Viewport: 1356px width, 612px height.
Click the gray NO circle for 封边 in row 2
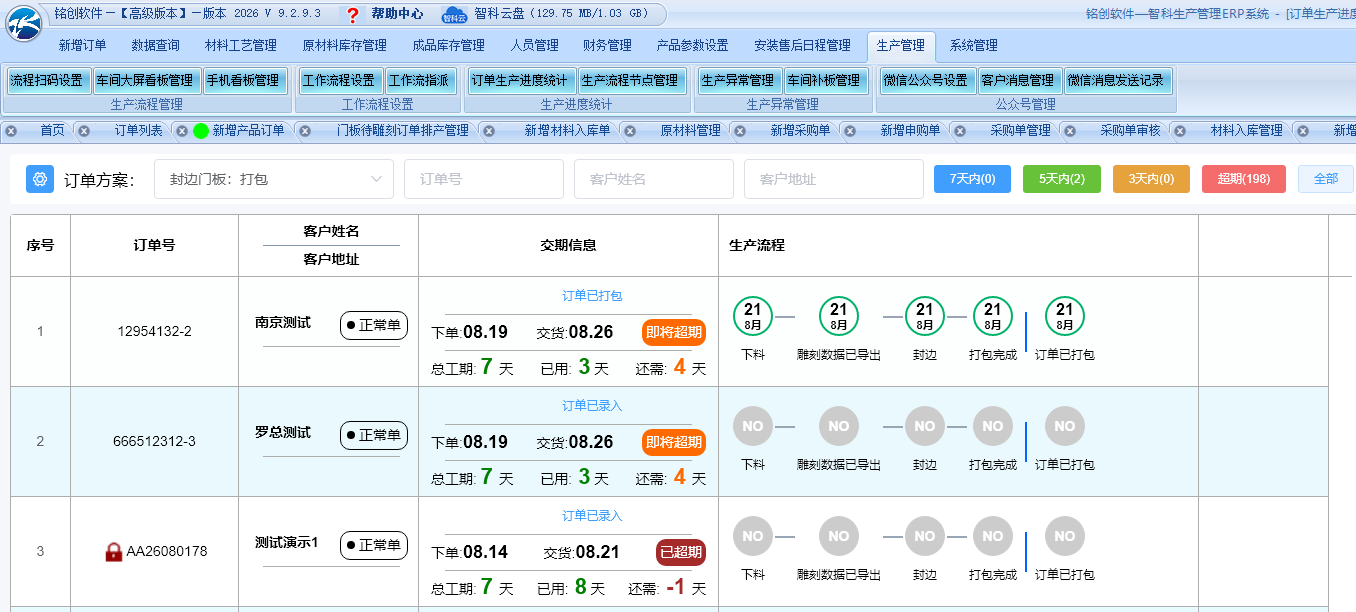925,427
